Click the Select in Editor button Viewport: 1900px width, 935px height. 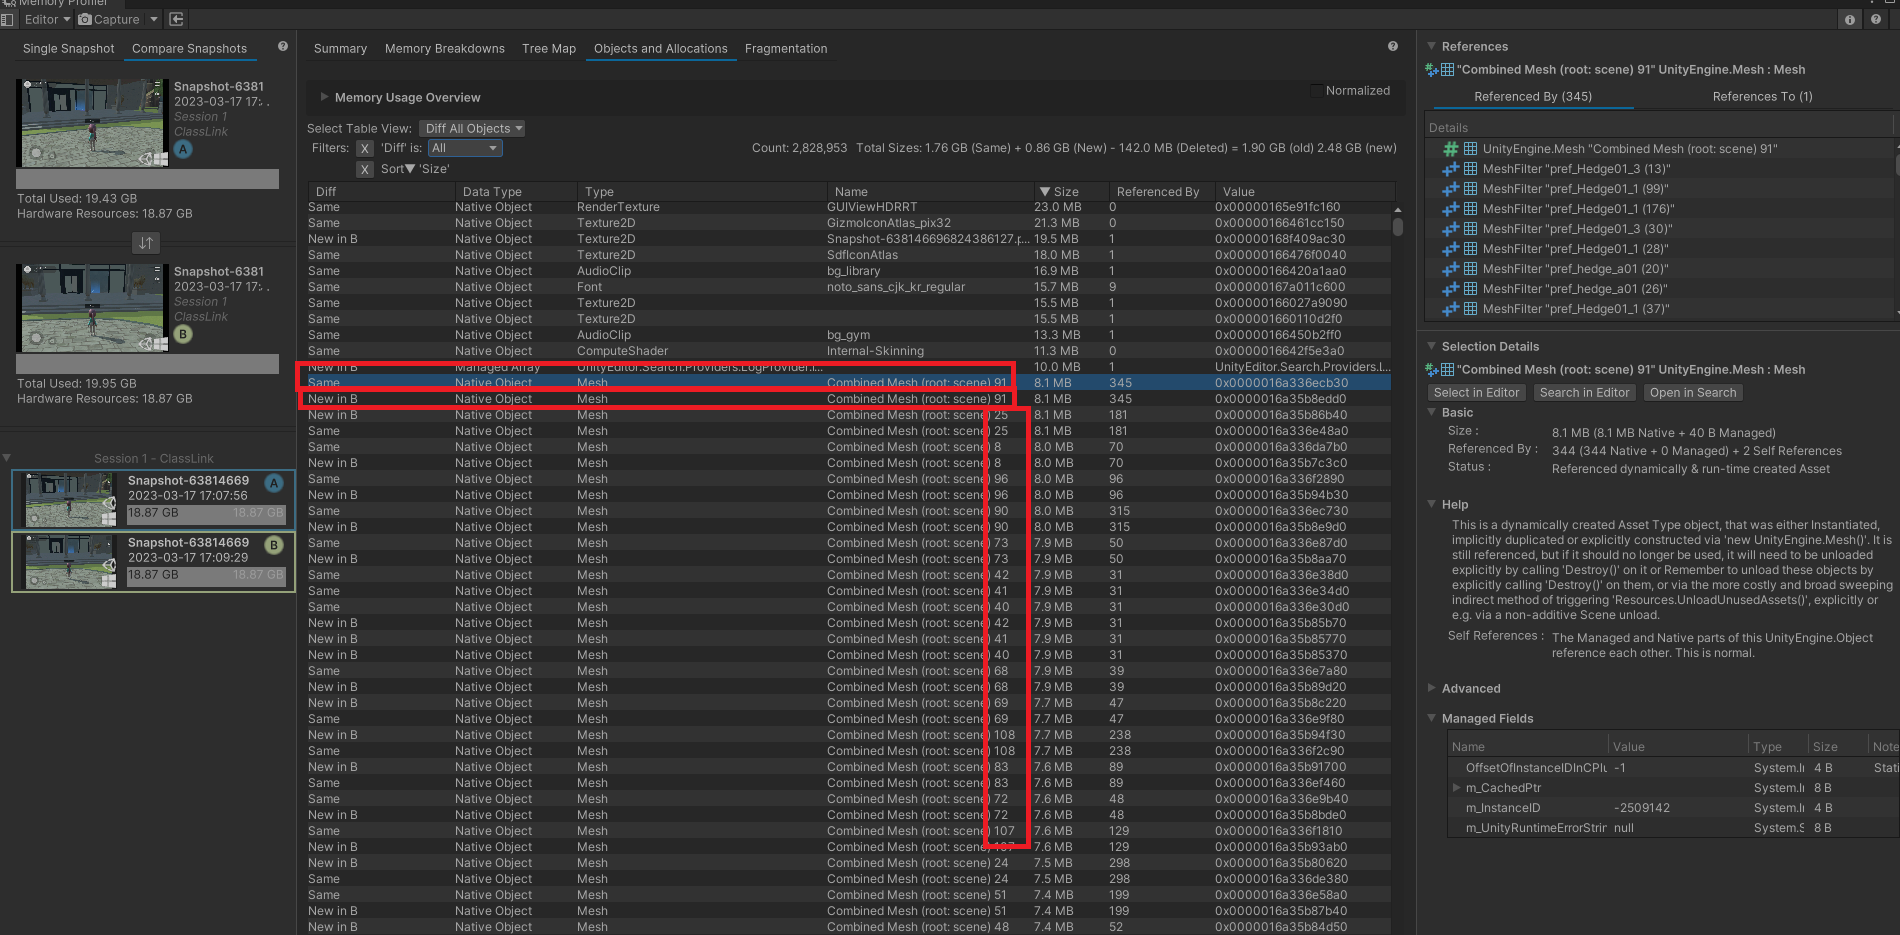click(x=1476, y=392)
